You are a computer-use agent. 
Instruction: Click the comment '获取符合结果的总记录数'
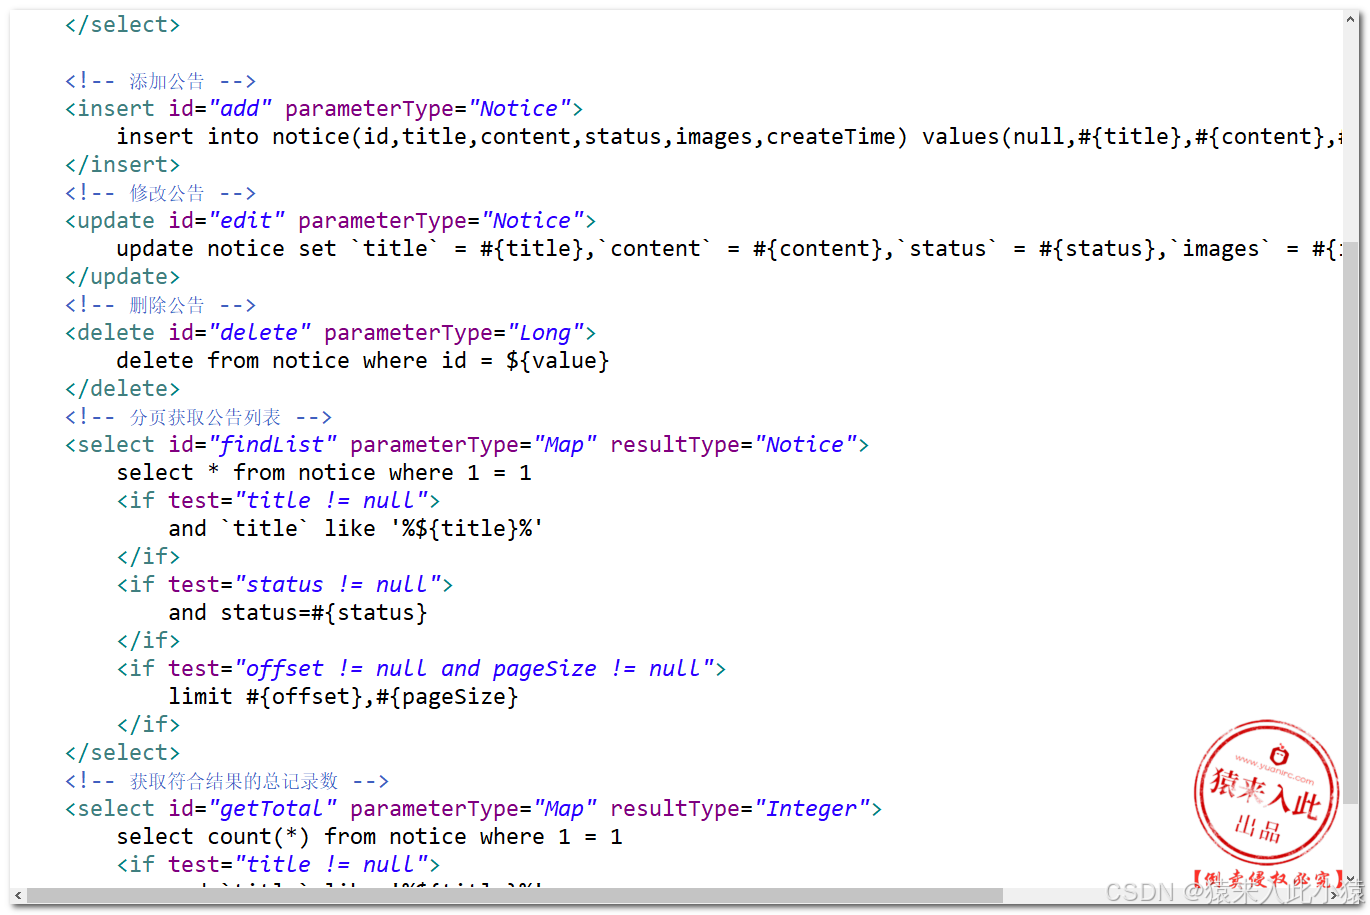(x=227, y=781)
